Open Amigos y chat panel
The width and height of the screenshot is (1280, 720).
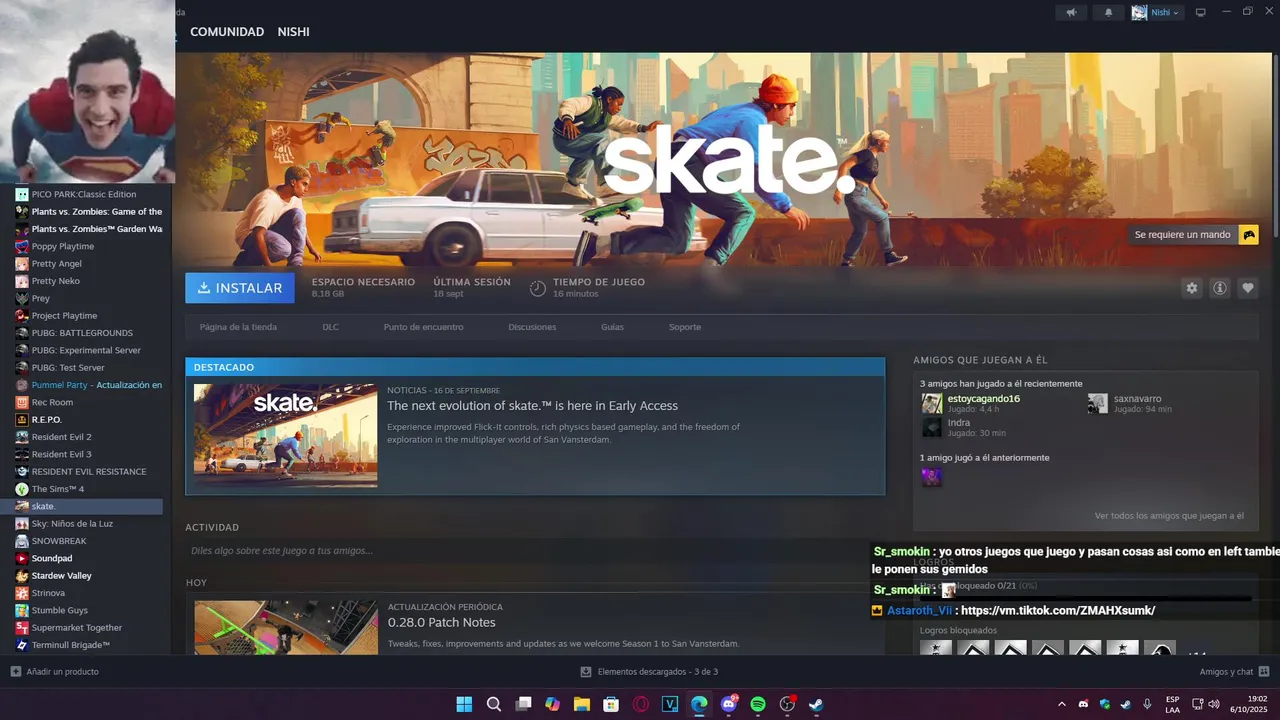(x=1234, y=672)
